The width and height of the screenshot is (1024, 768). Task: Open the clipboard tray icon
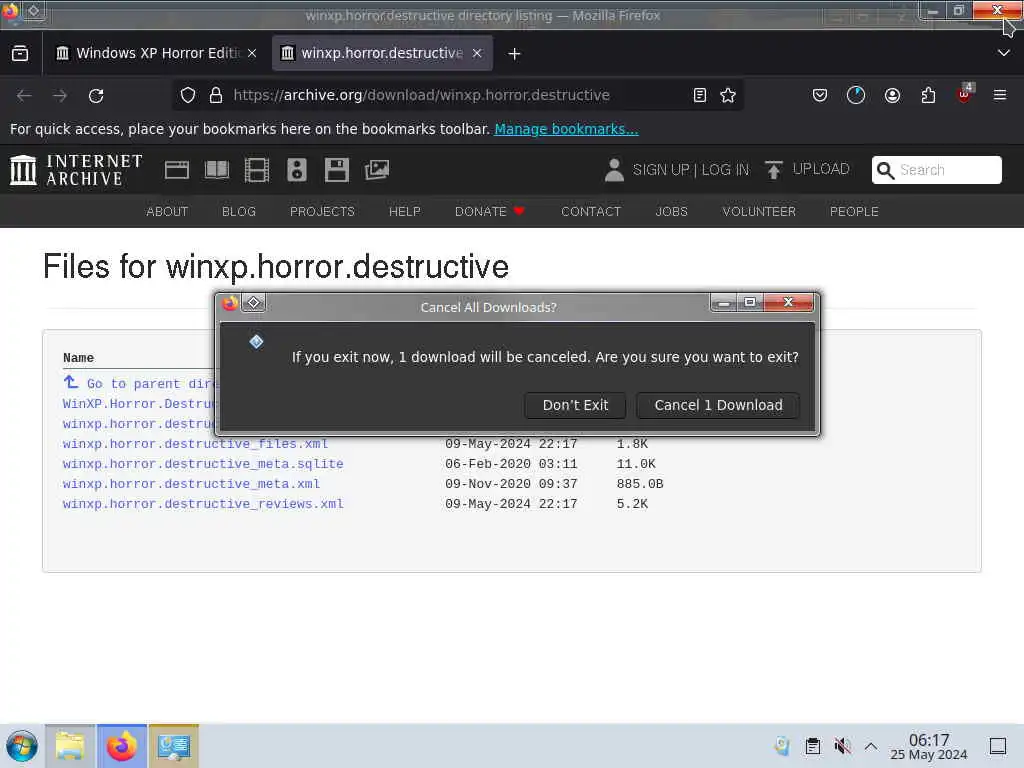tap(812, 746)
